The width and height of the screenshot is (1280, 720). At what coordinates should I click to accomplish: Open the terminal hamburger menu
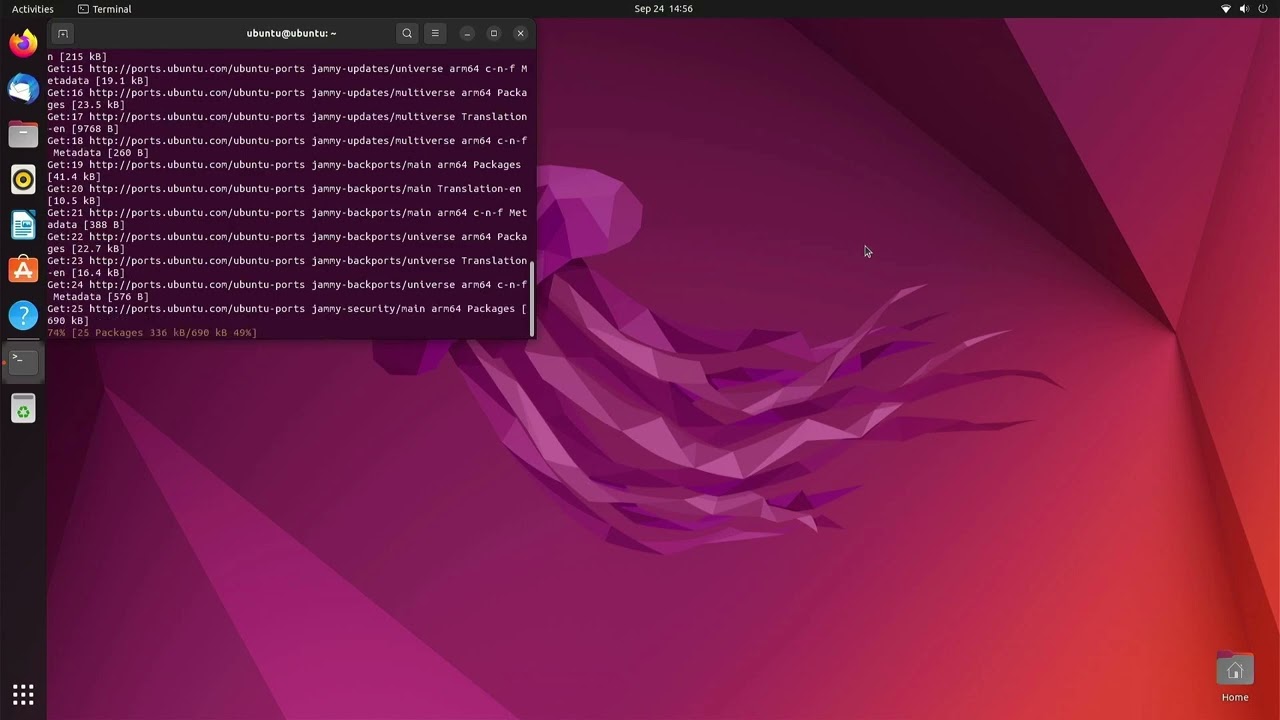point(435,33)
